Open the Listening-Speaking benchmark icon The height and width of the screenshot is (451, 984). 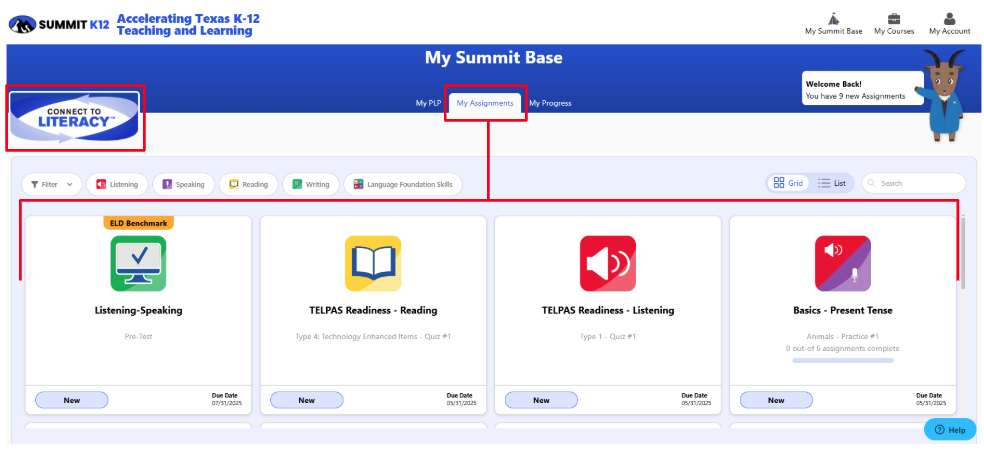pos(138,263)
